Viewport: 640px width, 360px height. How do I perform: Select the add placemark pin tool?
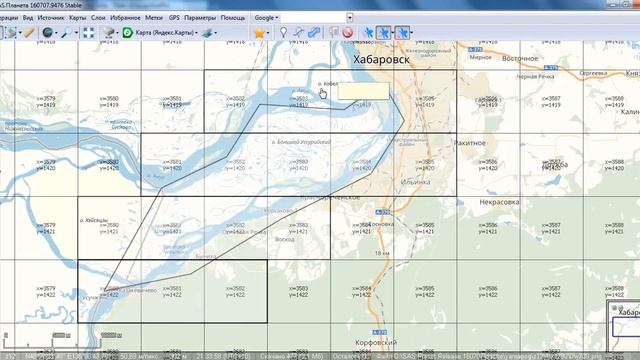pyautogui.click(x=283, y=33)
